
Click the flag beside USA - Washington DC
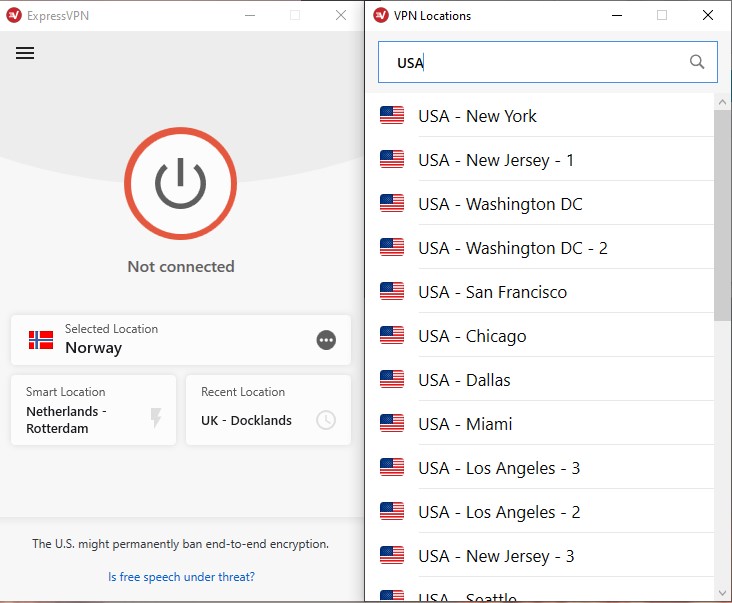tap(392, 203)
